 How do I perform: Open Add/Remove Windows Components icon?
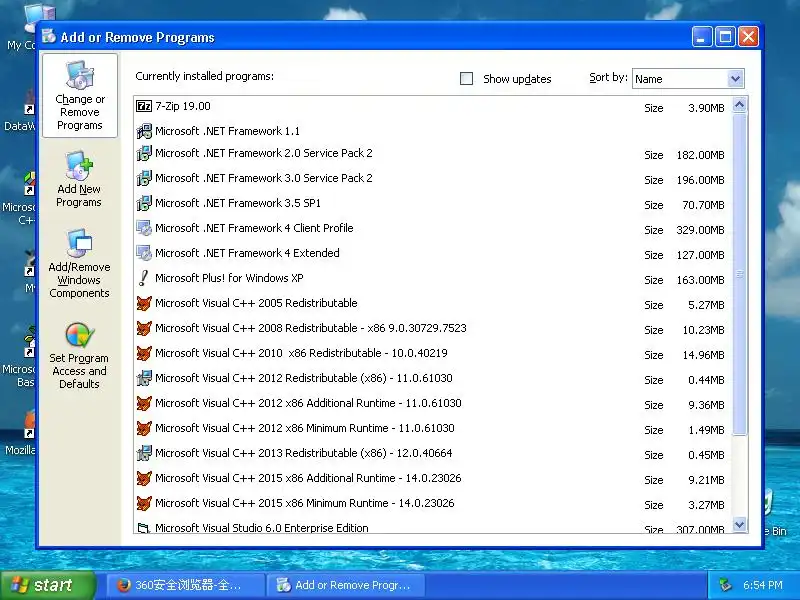(79, 243)
